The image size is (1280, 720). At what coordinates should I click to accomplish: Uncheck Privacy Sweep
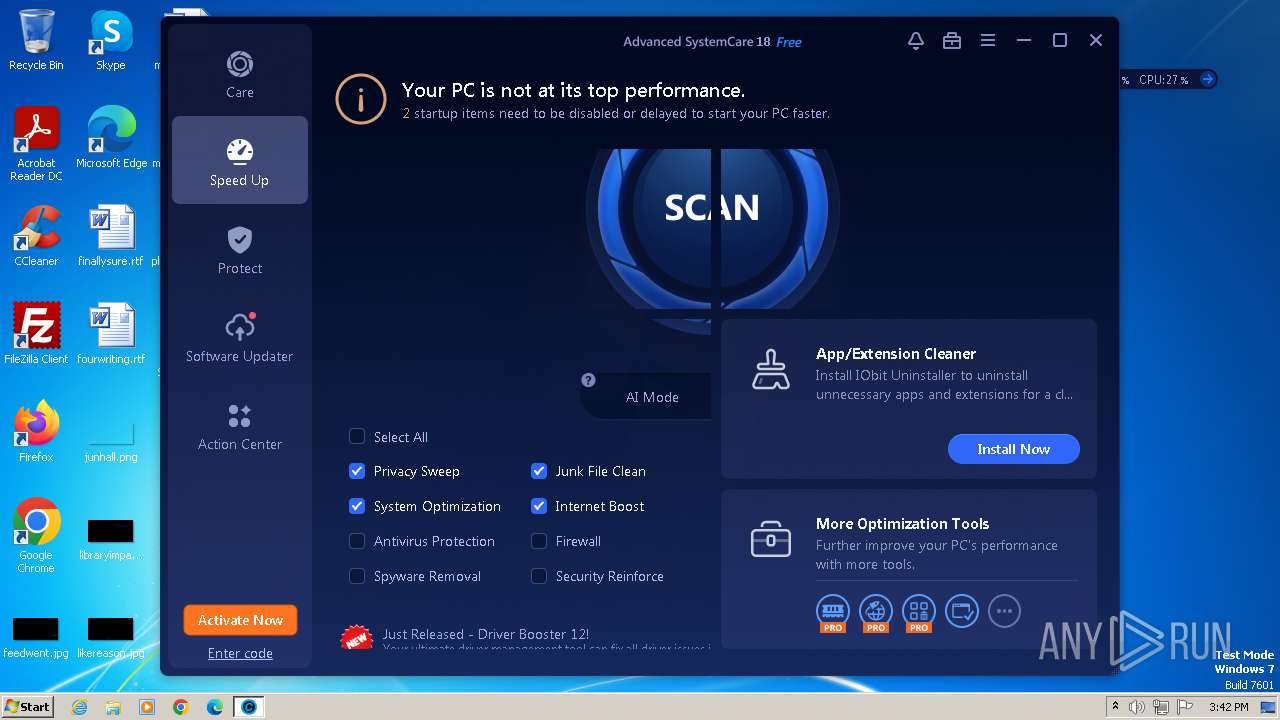357,471
